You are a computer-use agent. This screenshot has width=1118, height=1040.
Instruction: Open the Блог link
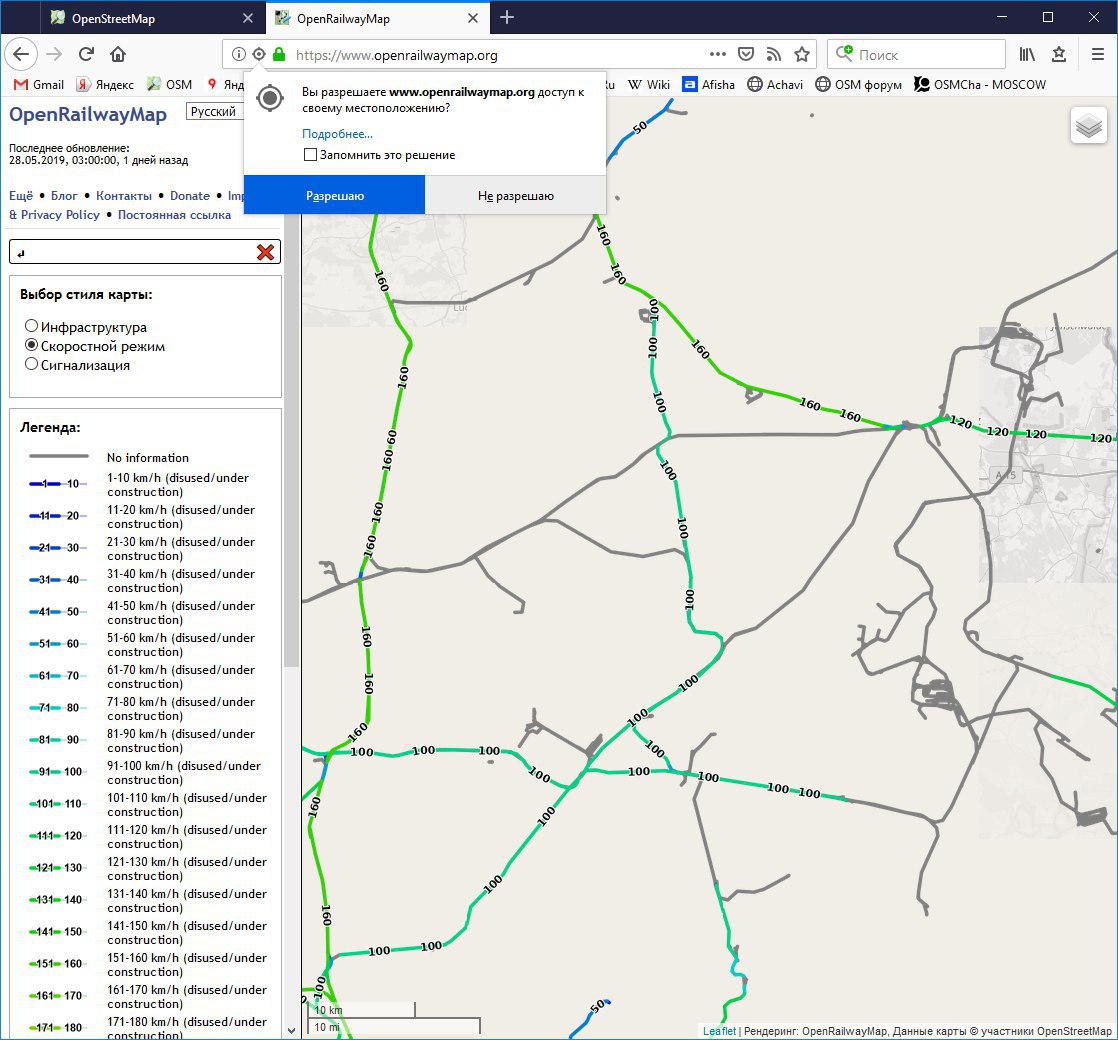(x=64, y=195)
